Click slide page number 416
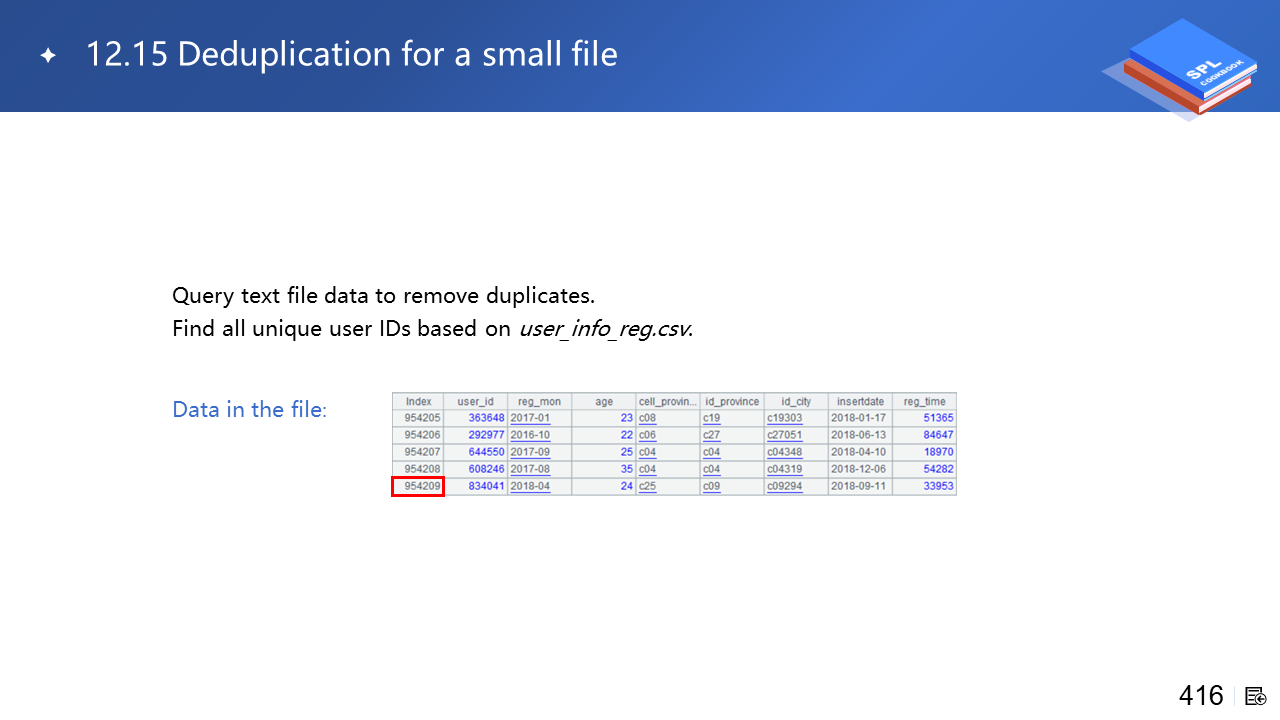 click(1200, 696)
